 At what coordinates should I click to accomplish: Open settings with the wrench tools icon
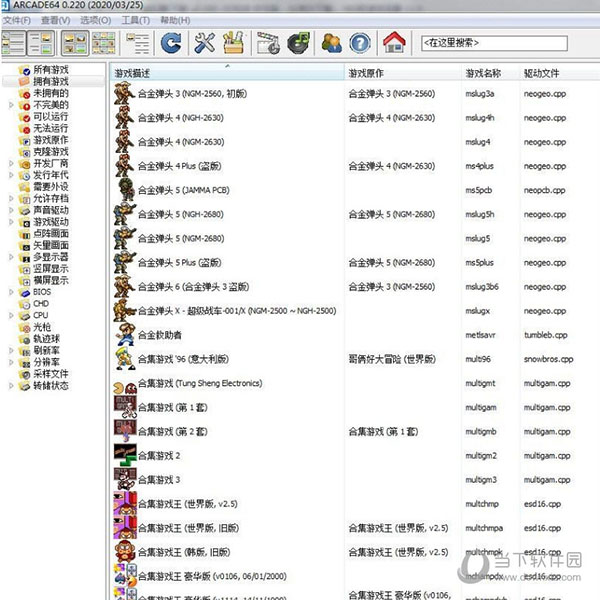pos(204,43)
